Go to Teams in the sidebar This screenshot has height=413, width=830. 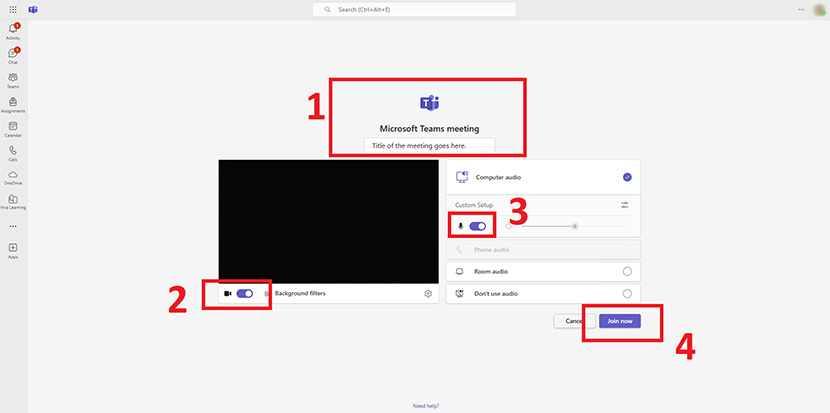(13, 79)
